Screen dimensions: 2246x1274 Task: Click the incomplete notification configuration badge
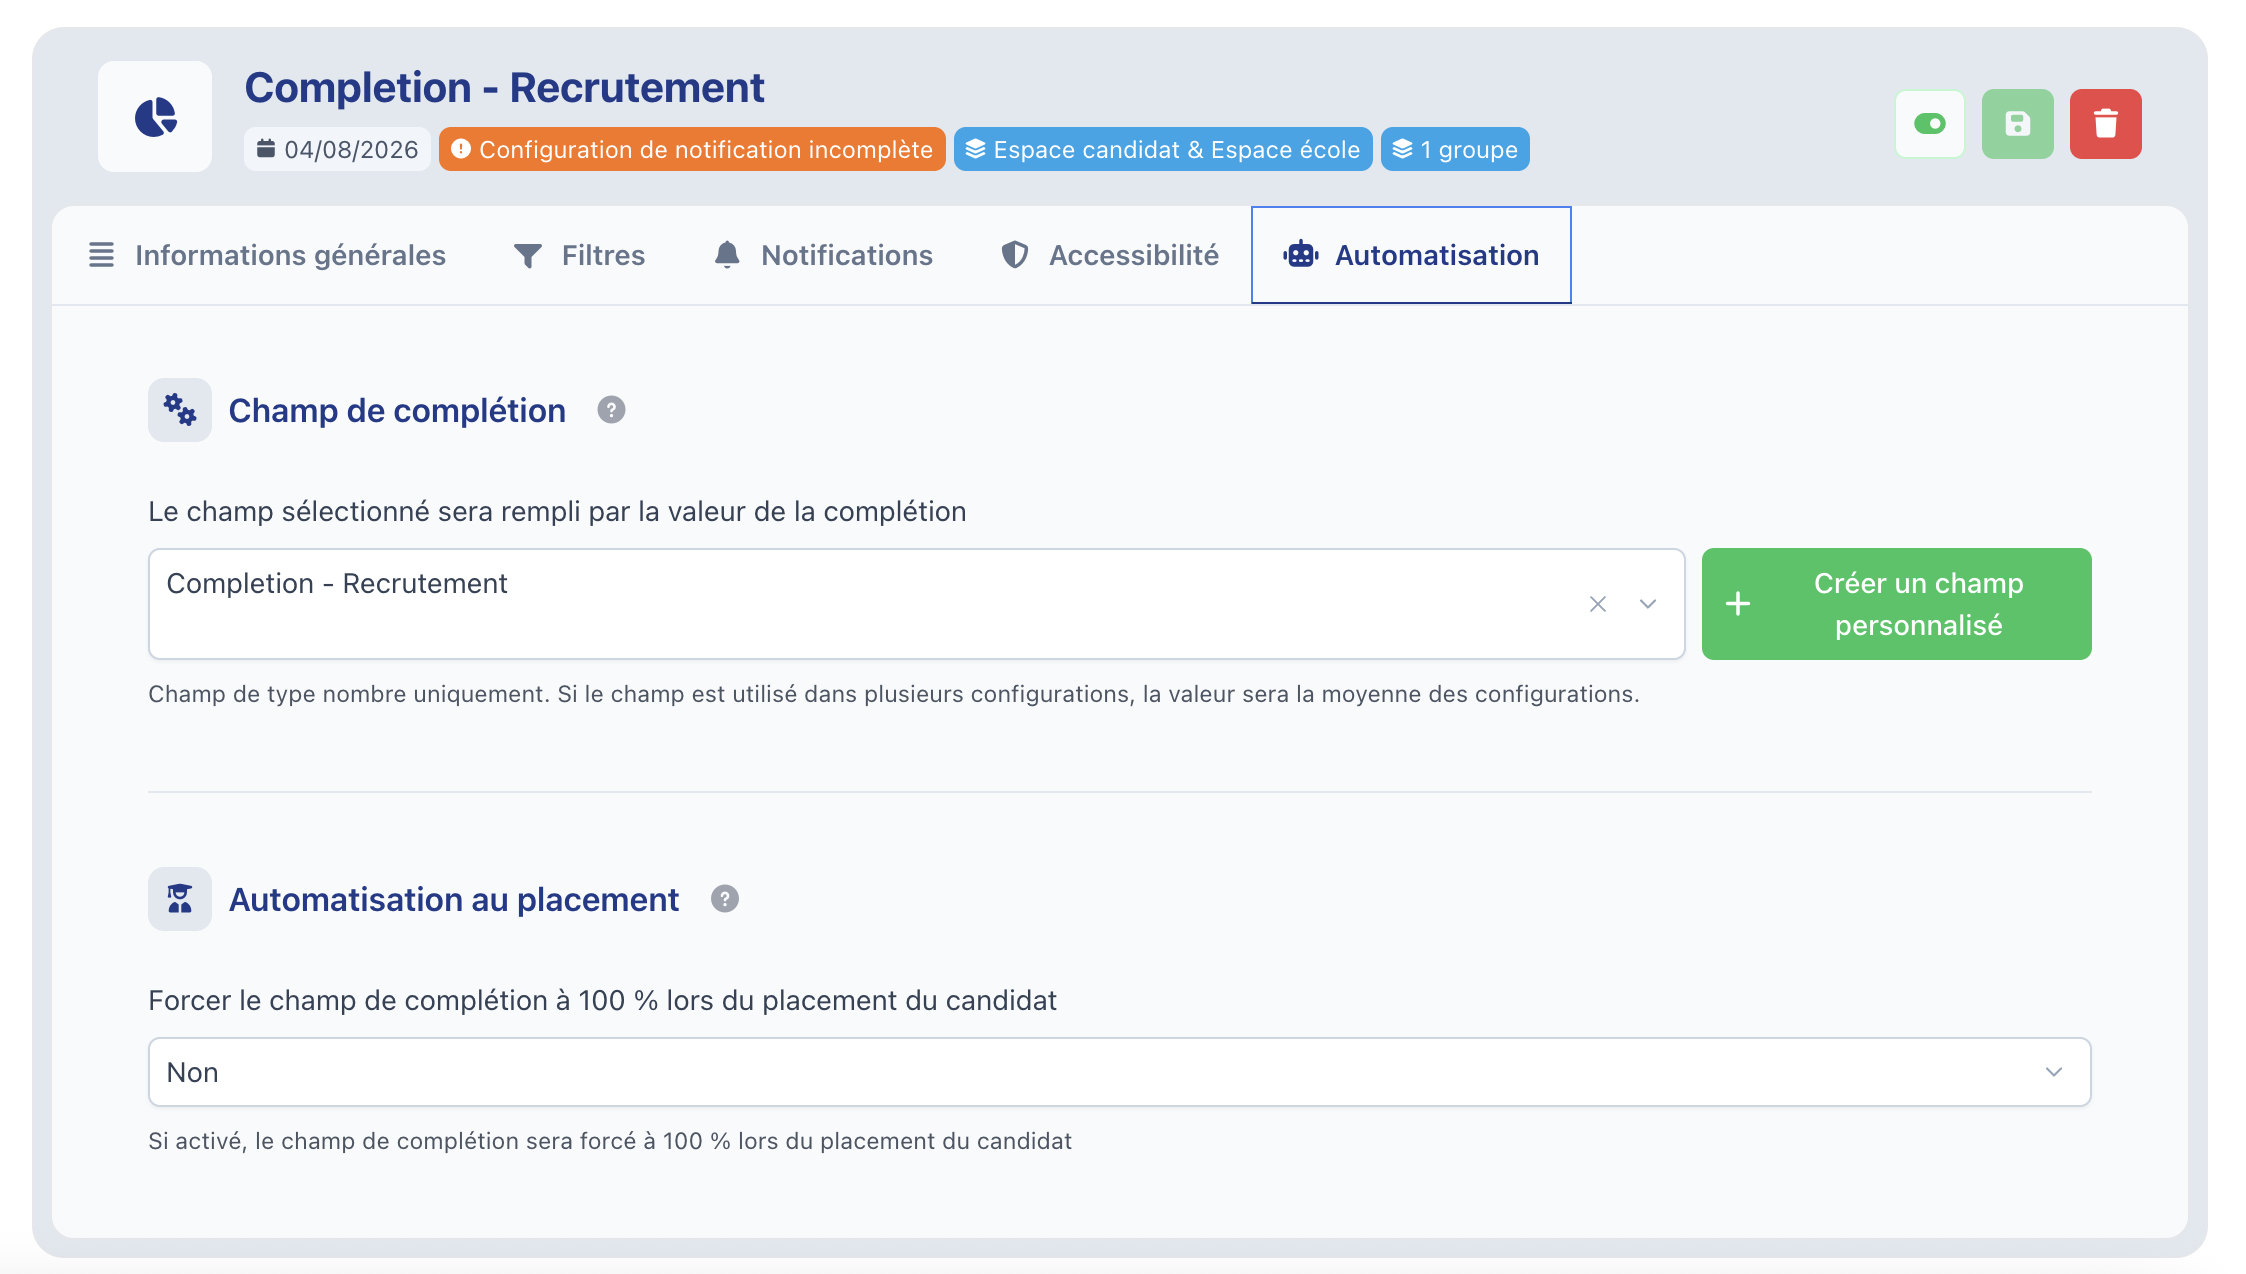click(x=692, y=149)
